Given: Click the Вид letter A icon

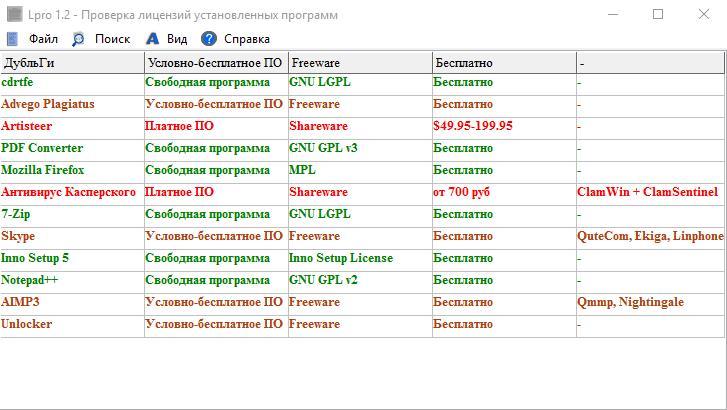Looking at the screenshot, I should pos(152,39).
